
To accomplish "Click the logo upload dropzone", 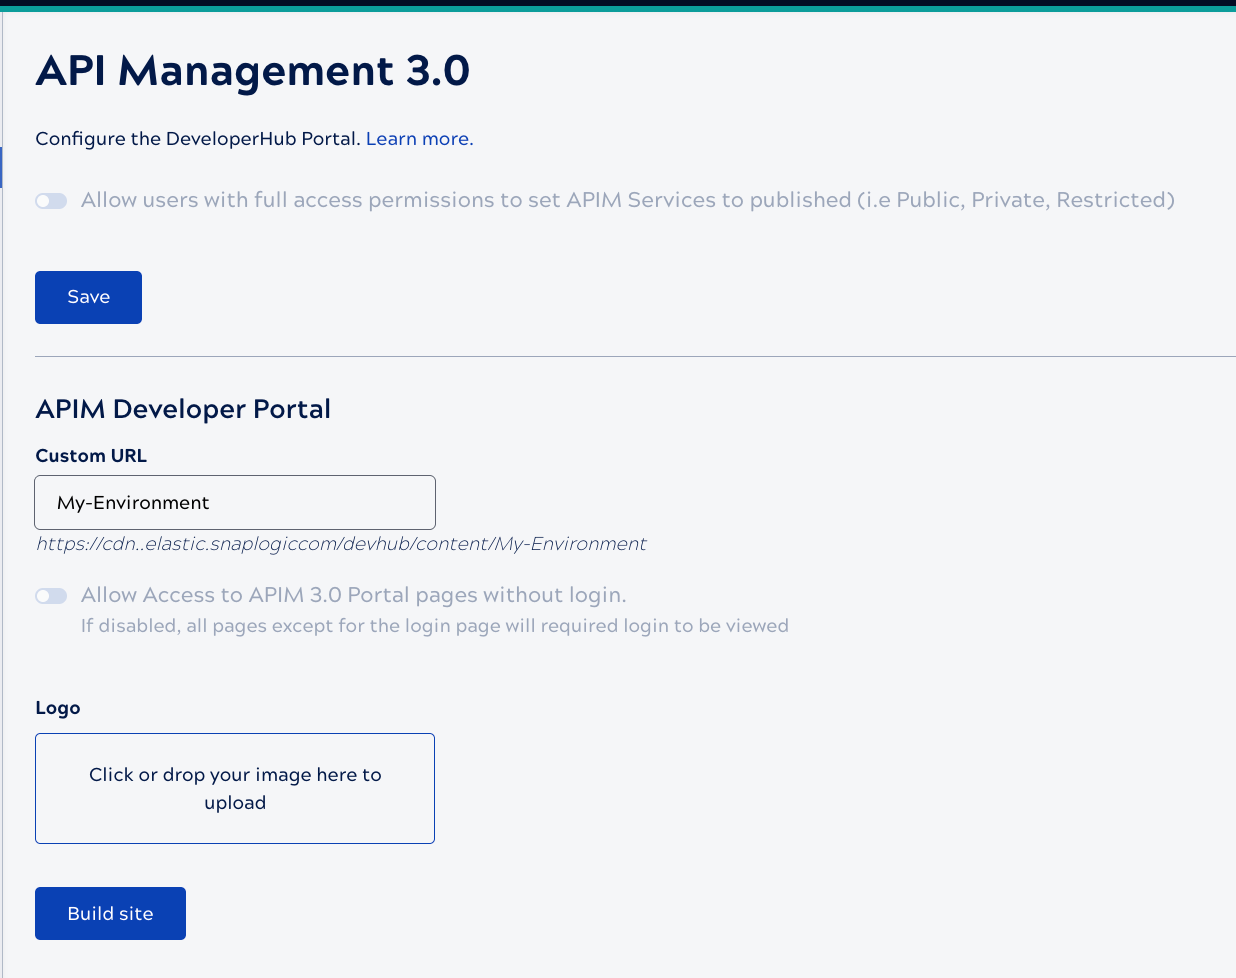I will pos(235,788).
